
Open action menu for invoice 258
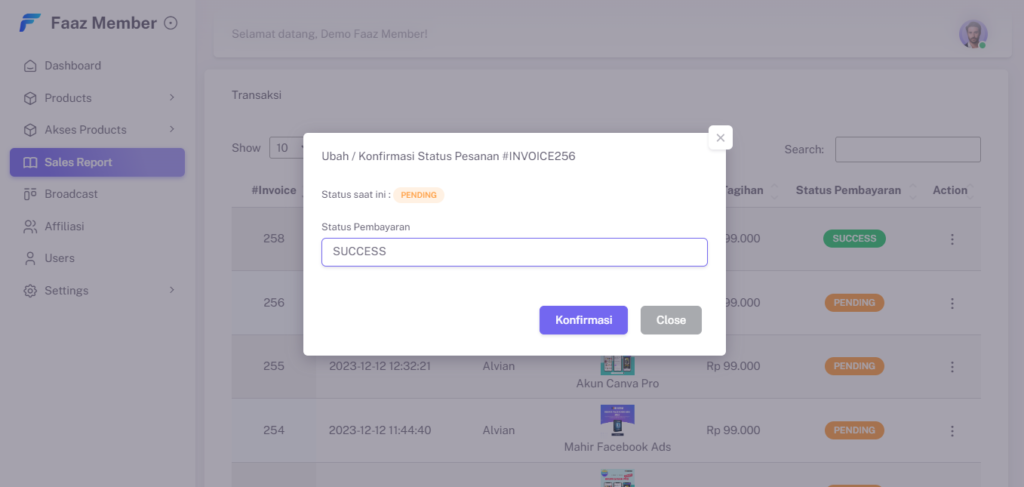pyautogui.click(x=952, y=239)
